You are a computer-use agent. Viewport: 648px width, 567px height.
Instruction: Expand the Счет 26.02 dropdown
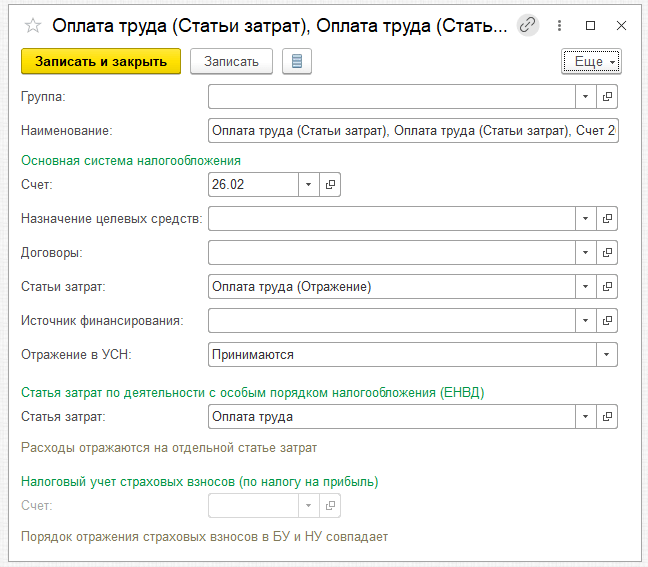point(308,184)
